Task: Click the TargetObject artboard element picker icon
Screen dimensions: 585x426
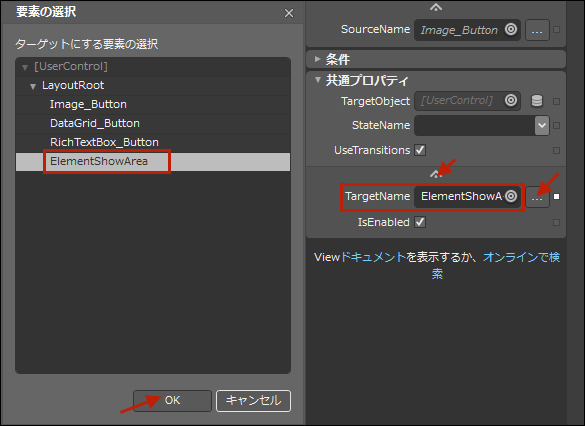Action: (511, 100)
